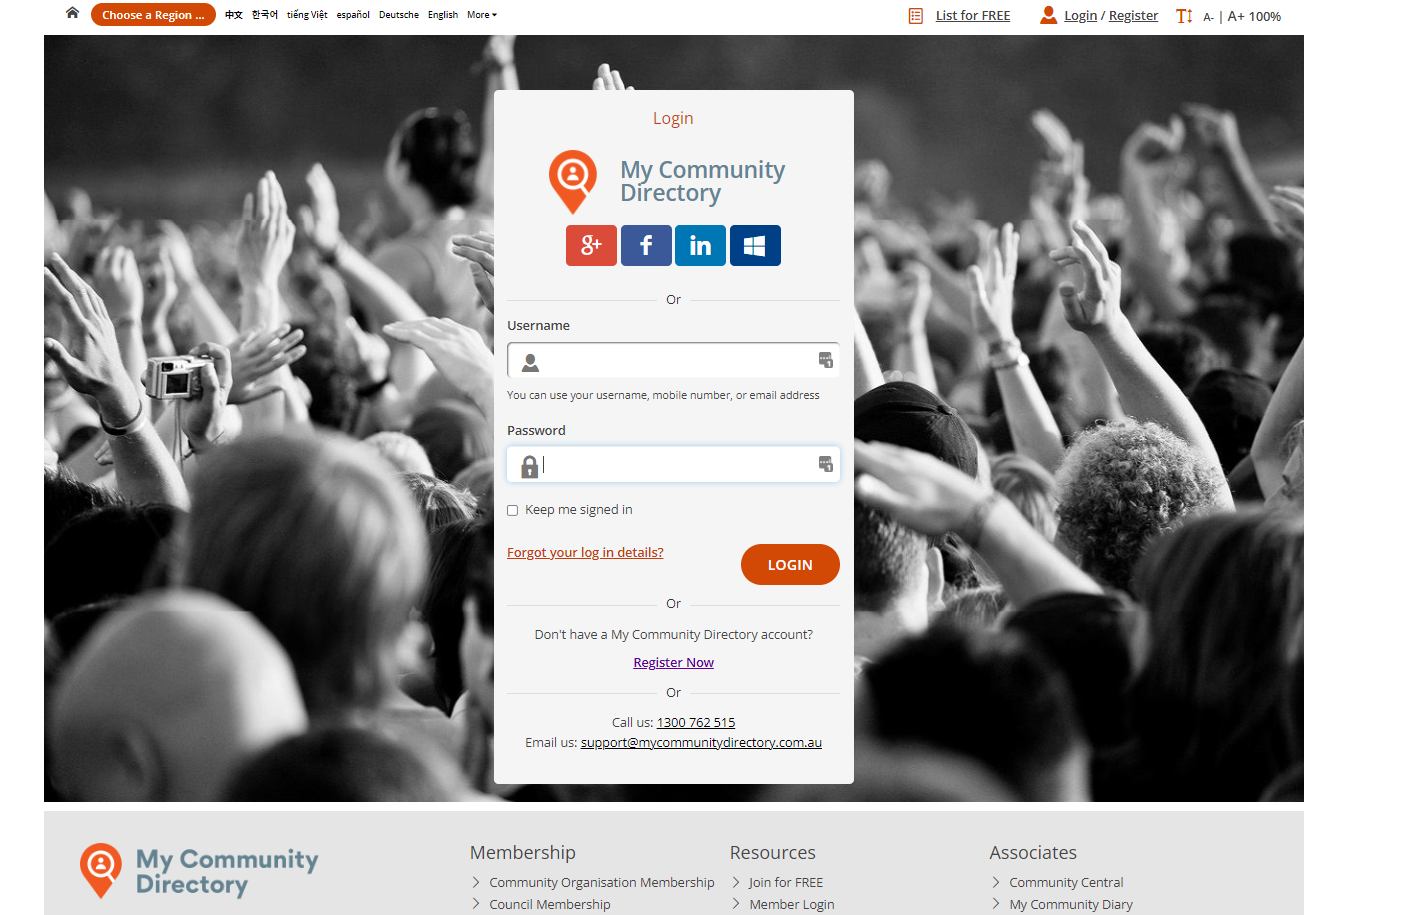Sign in with Google Plus icon

pyautogui.click(x=591, y=245)
